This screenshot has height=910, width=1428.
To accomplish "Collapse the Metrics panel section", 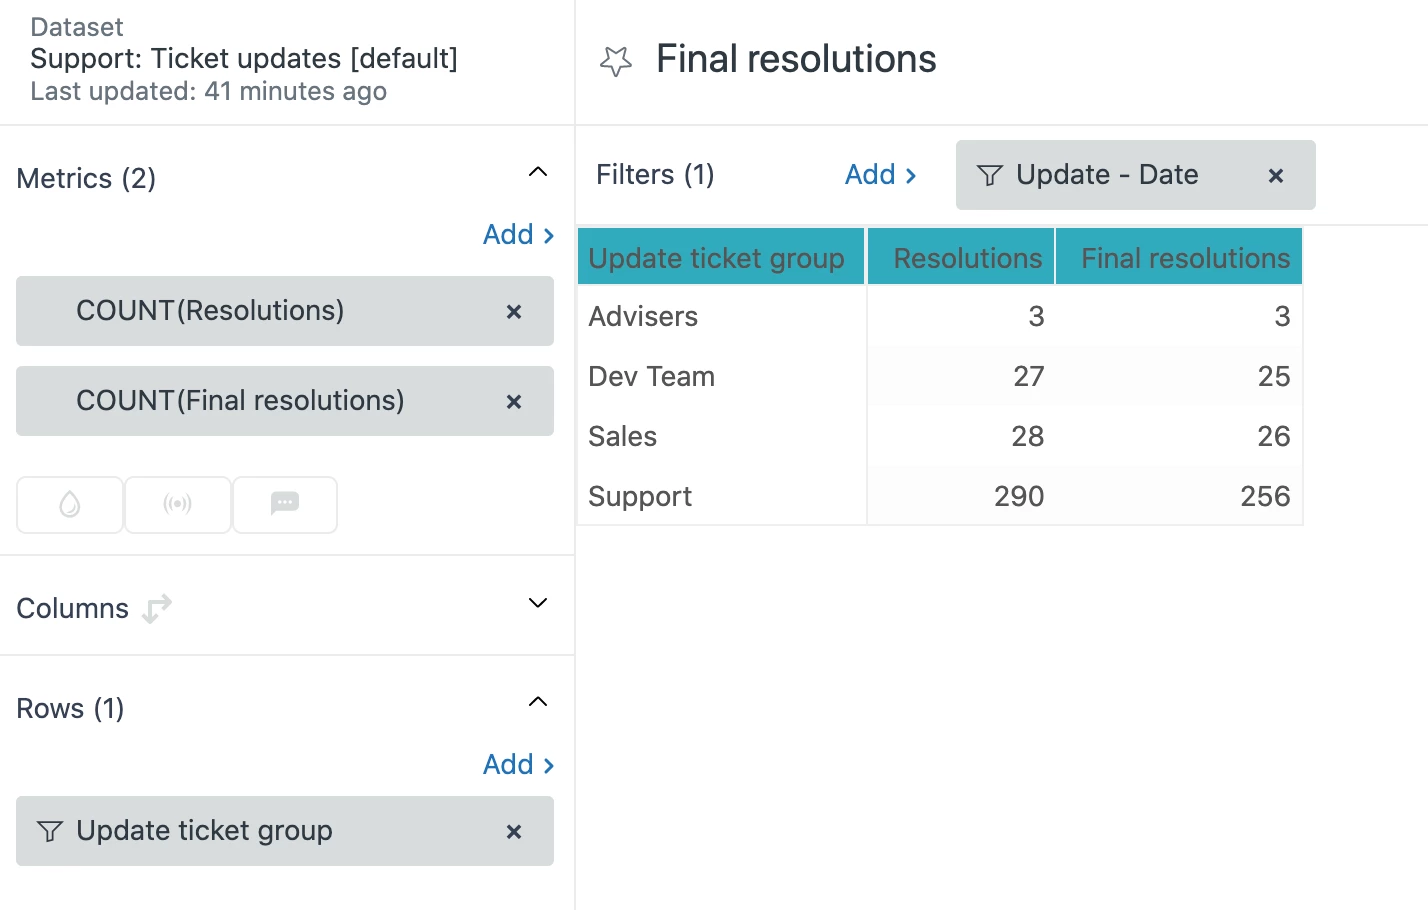I will (x=538, y=172).
